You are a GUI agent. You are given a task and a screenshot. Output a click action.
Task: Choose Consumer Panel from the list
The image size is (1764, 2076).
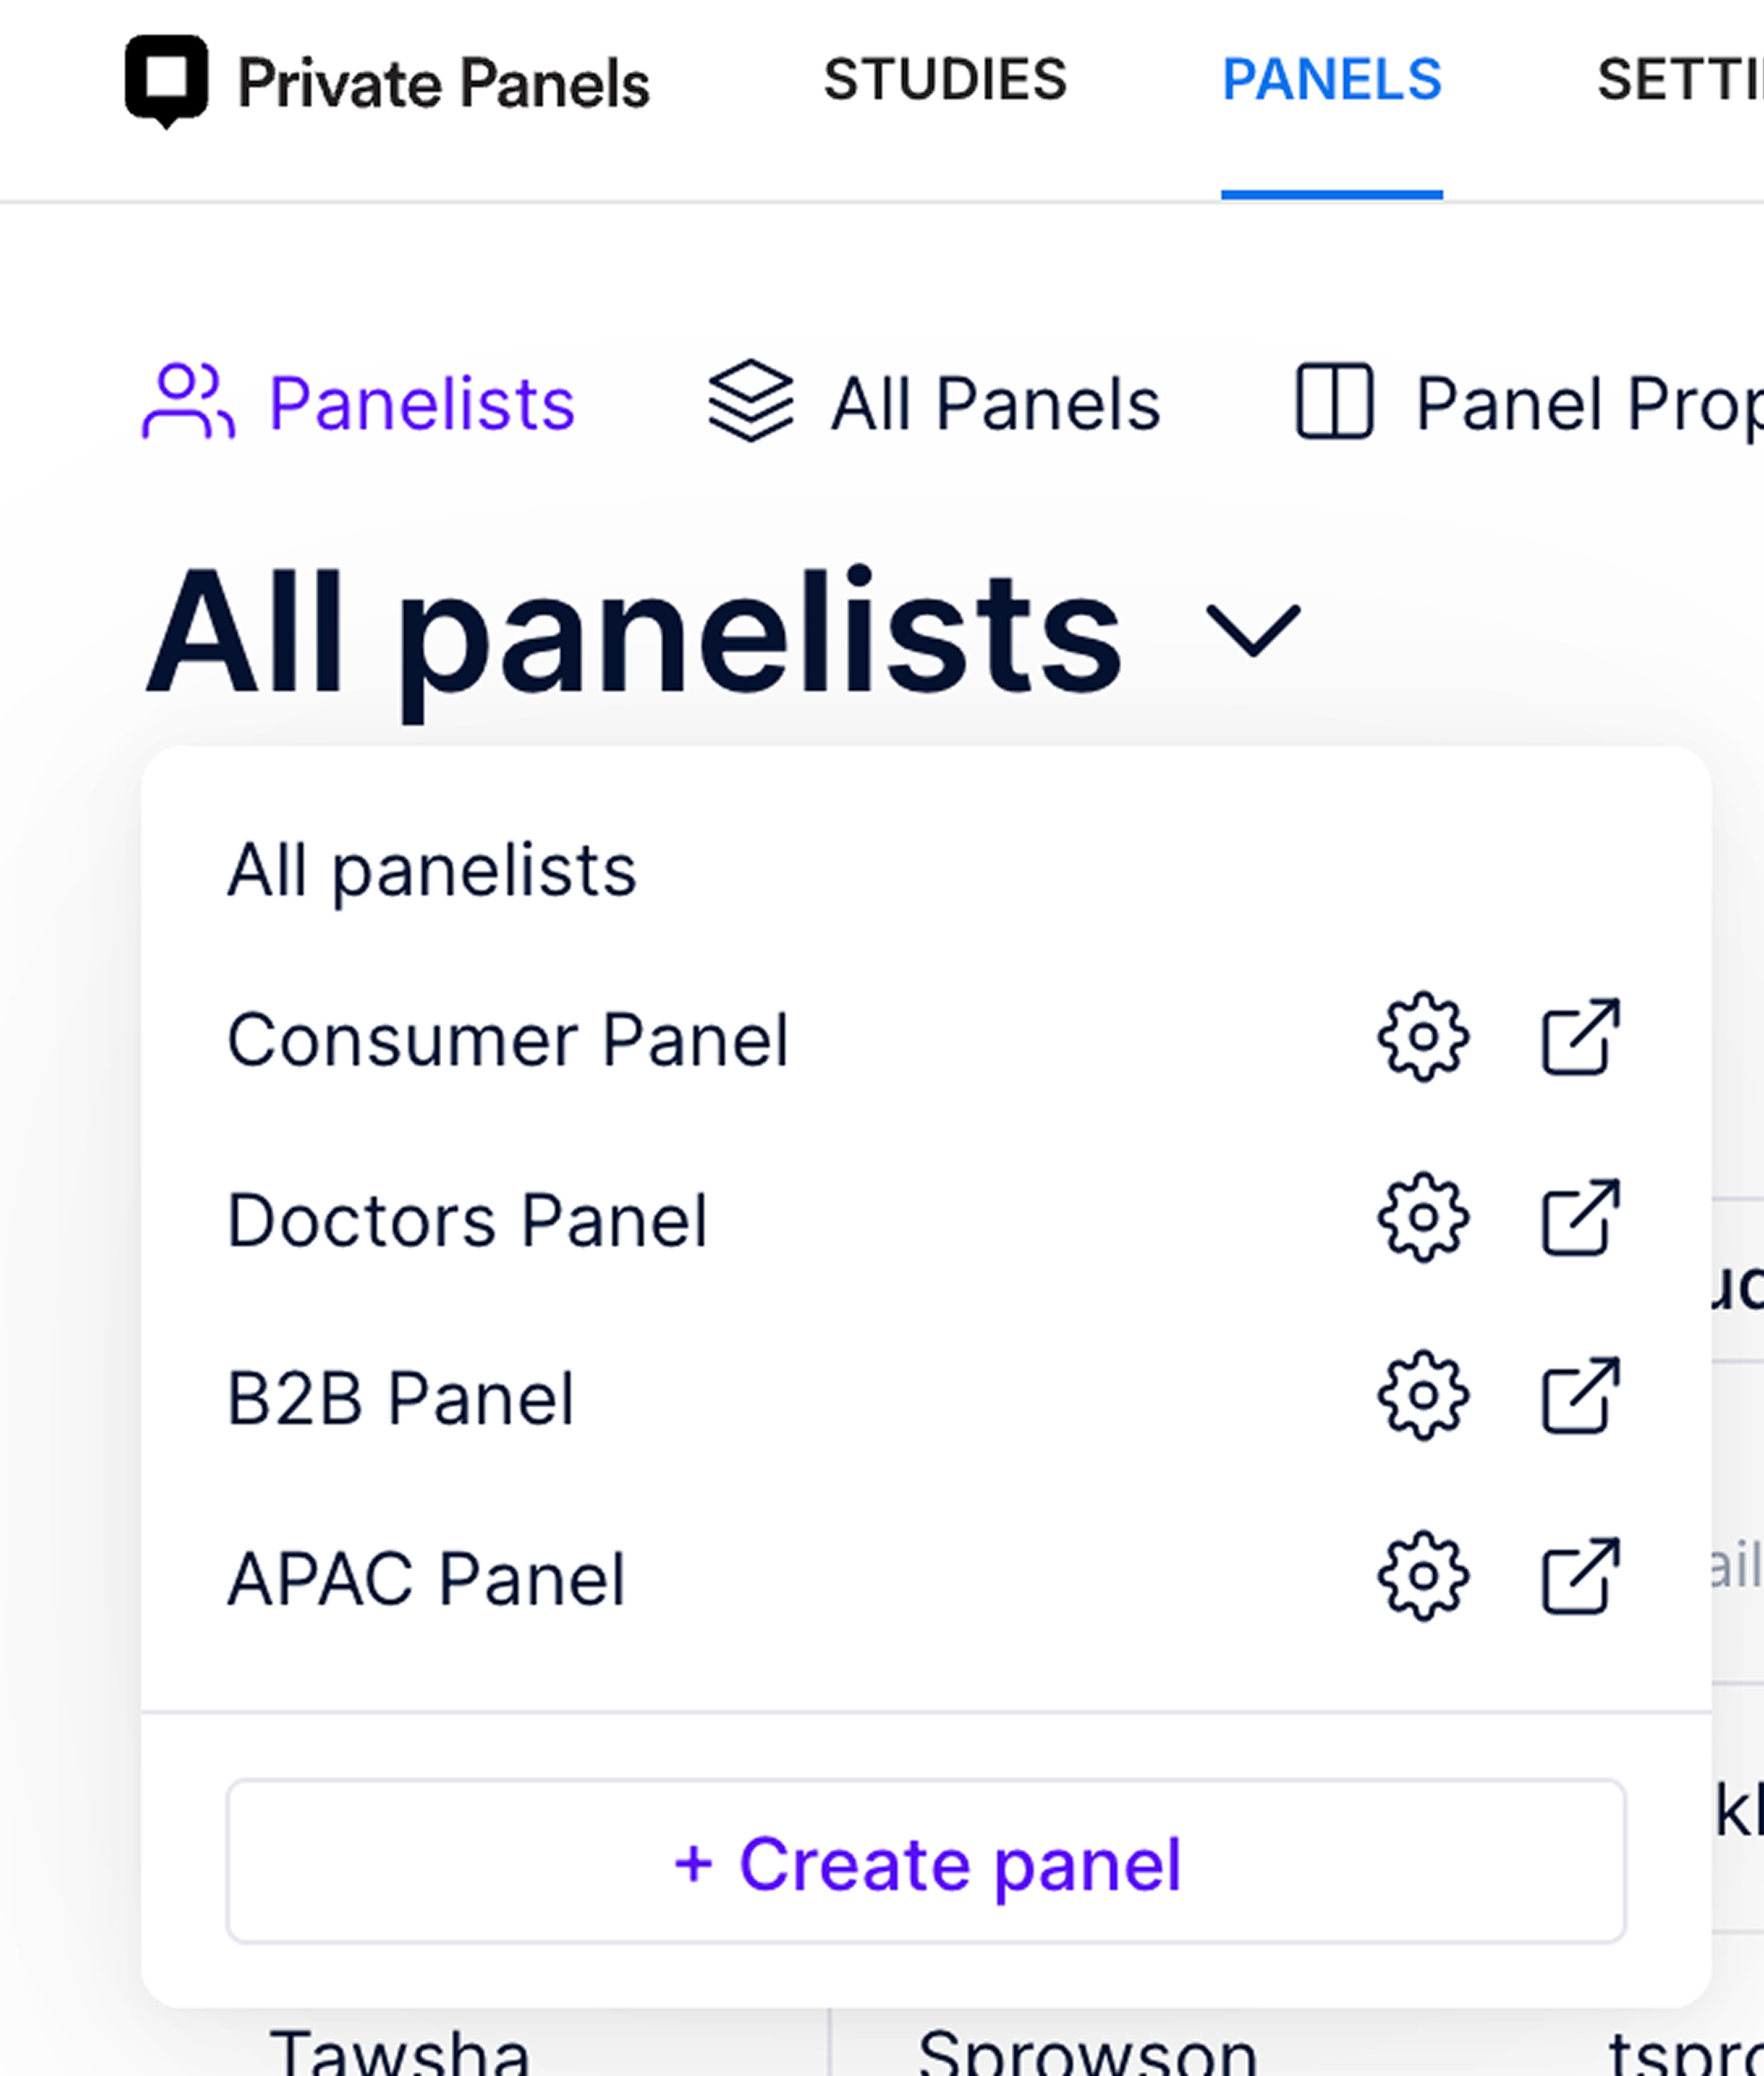click(x=508, y=1039)
